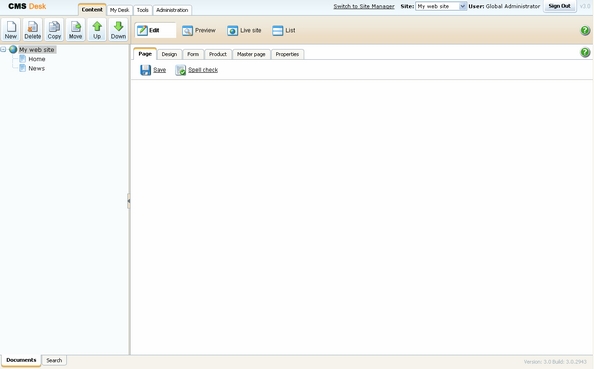Viewport: 594px width, 369px height.
Task: Switch to List view mode
Action: click(x=284, y=30)
